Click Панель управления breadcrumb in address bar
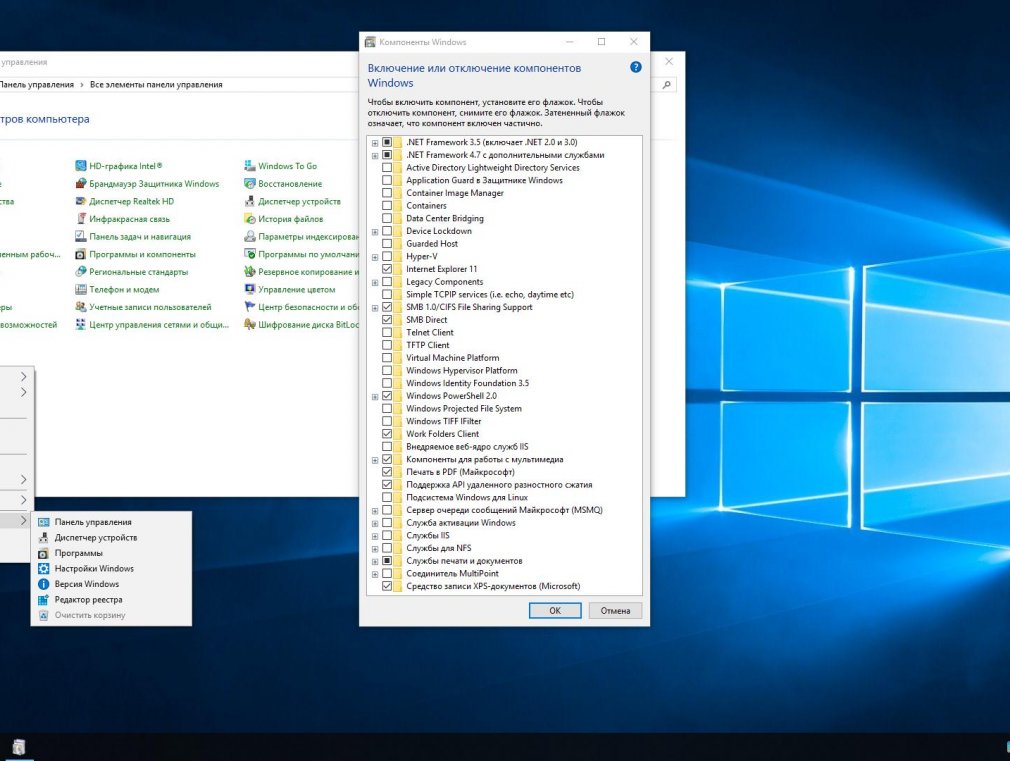 (36, 84)
